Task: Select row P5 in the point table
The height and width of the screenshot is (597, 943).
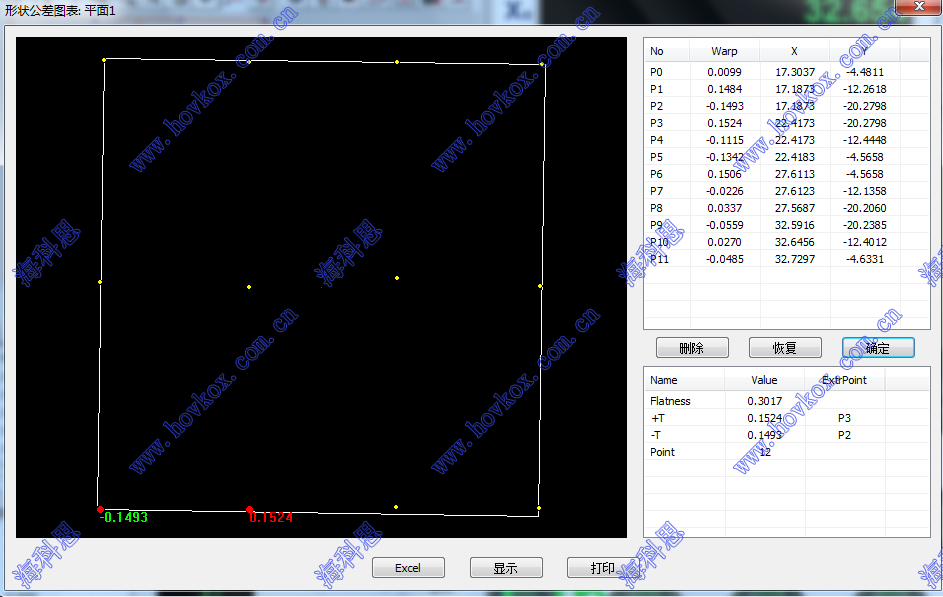Action: pyautogui.click(x=787, y=157)
